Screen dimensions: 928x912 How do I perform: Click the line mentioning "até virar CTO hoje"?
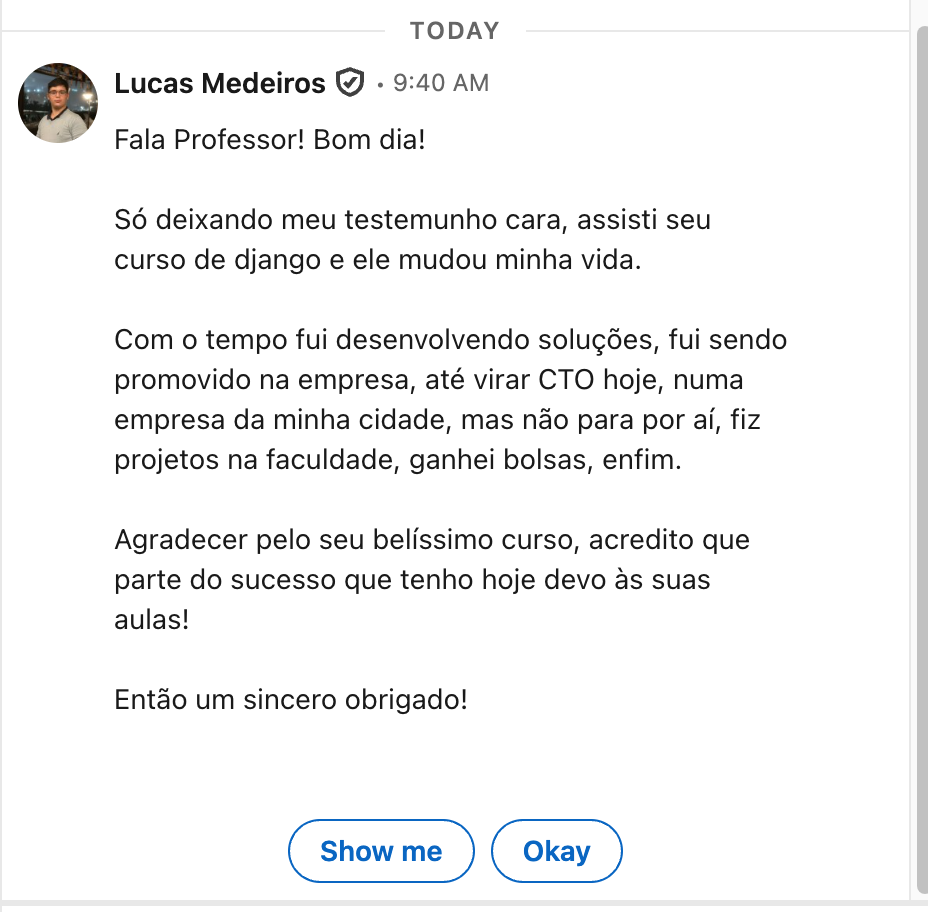point(429,380)
